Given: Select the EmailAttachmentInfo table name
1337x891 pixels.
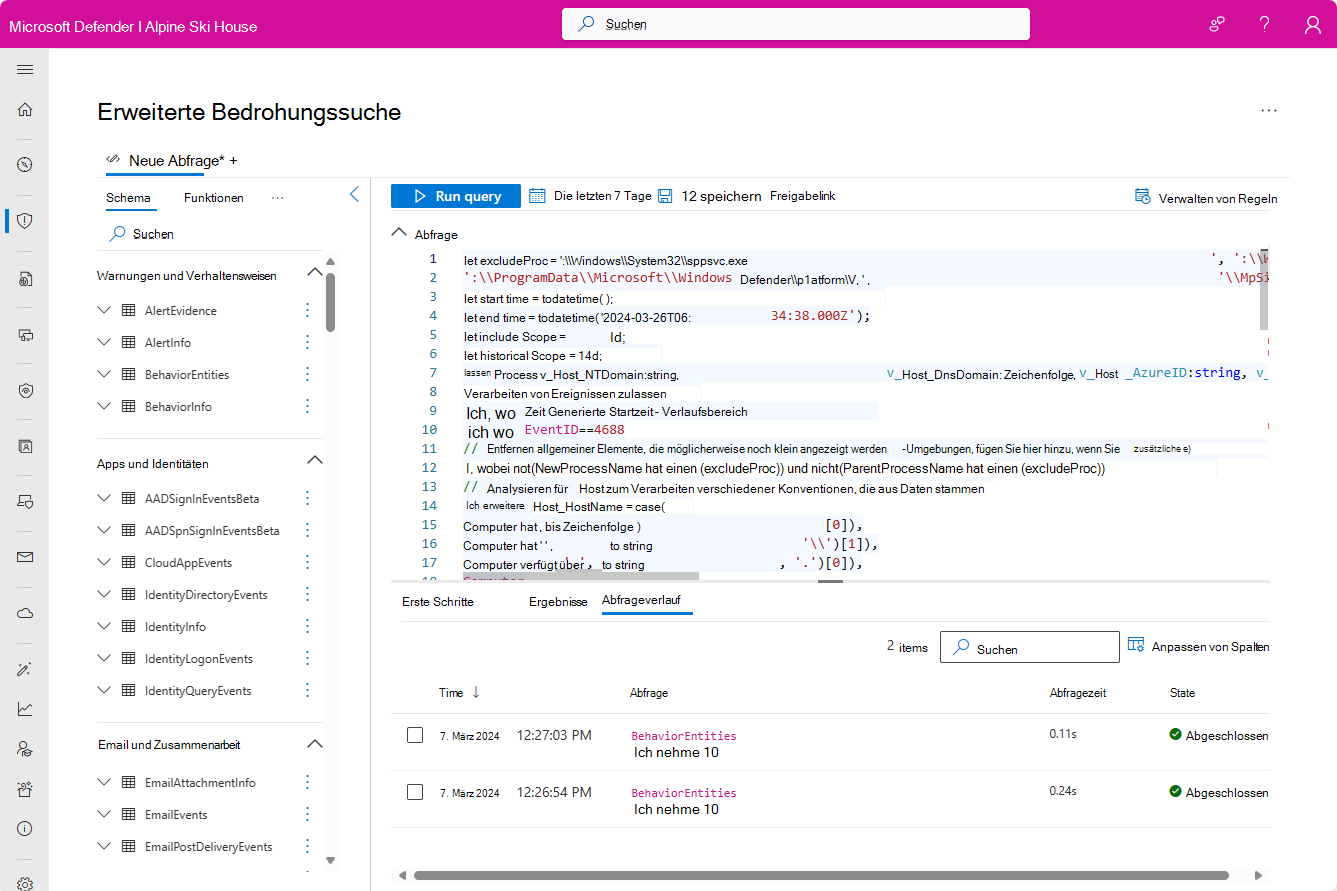Looking at the screenshot, I should tap(200, 782).
